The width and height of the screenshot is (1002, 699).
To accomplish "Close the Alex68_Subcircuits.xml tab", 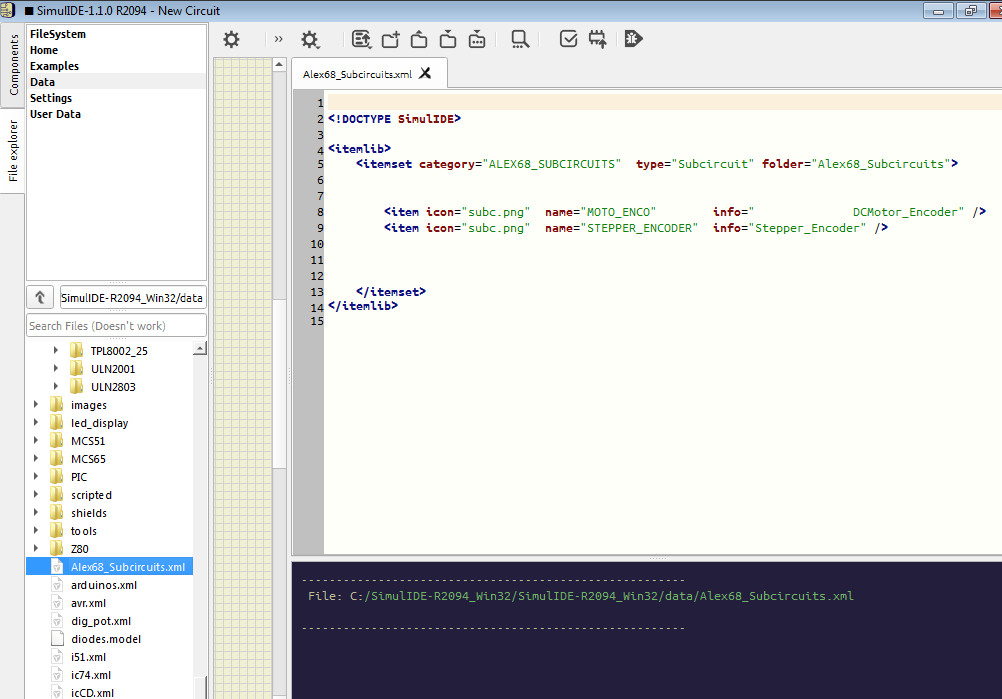I will (x=425, y=73).
